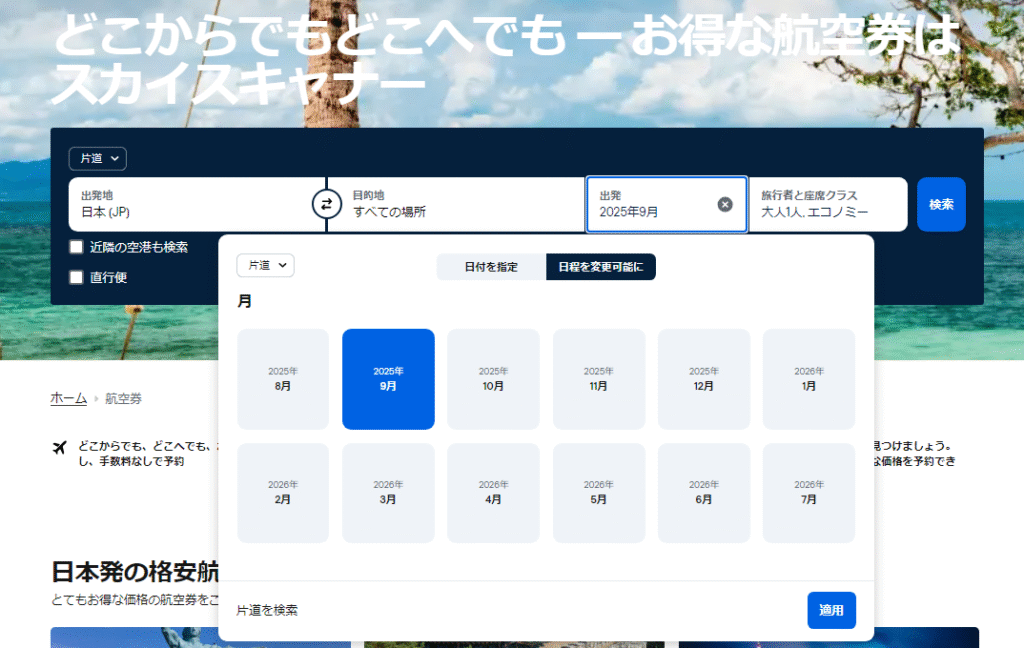Clear the departure date with the X icon
This screenshot has width=1024, height=648.
pos(725,204)
